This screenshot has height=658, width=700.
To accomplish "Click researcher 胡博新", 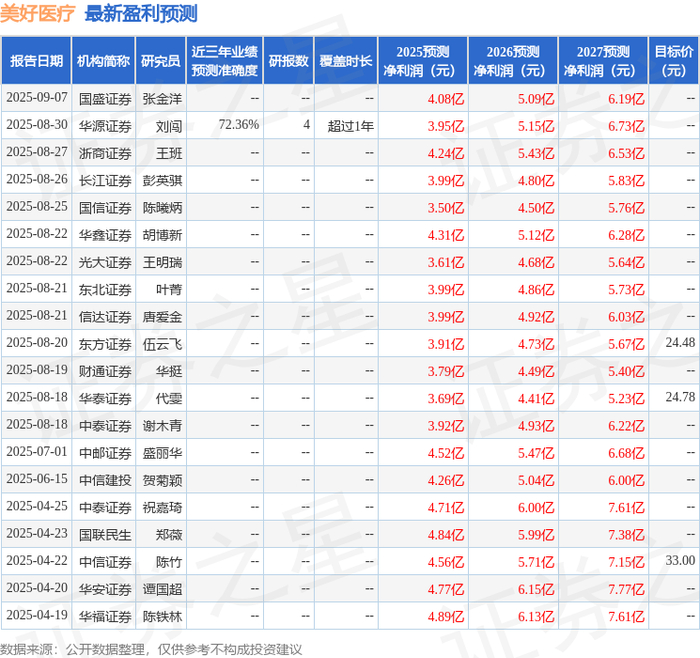I will click(162, 235).
